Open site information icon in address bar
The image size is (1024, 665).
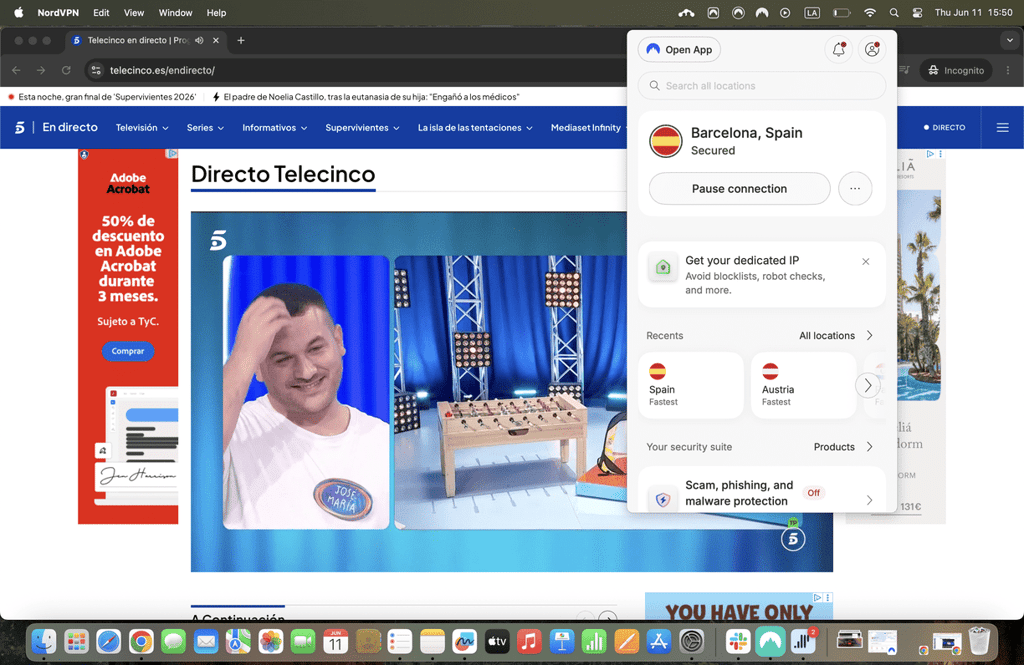(x=96, y=71)
